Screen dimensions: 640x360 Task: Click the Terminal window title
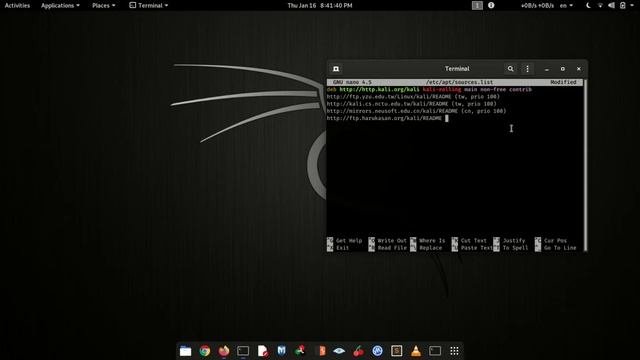point(457,69)
